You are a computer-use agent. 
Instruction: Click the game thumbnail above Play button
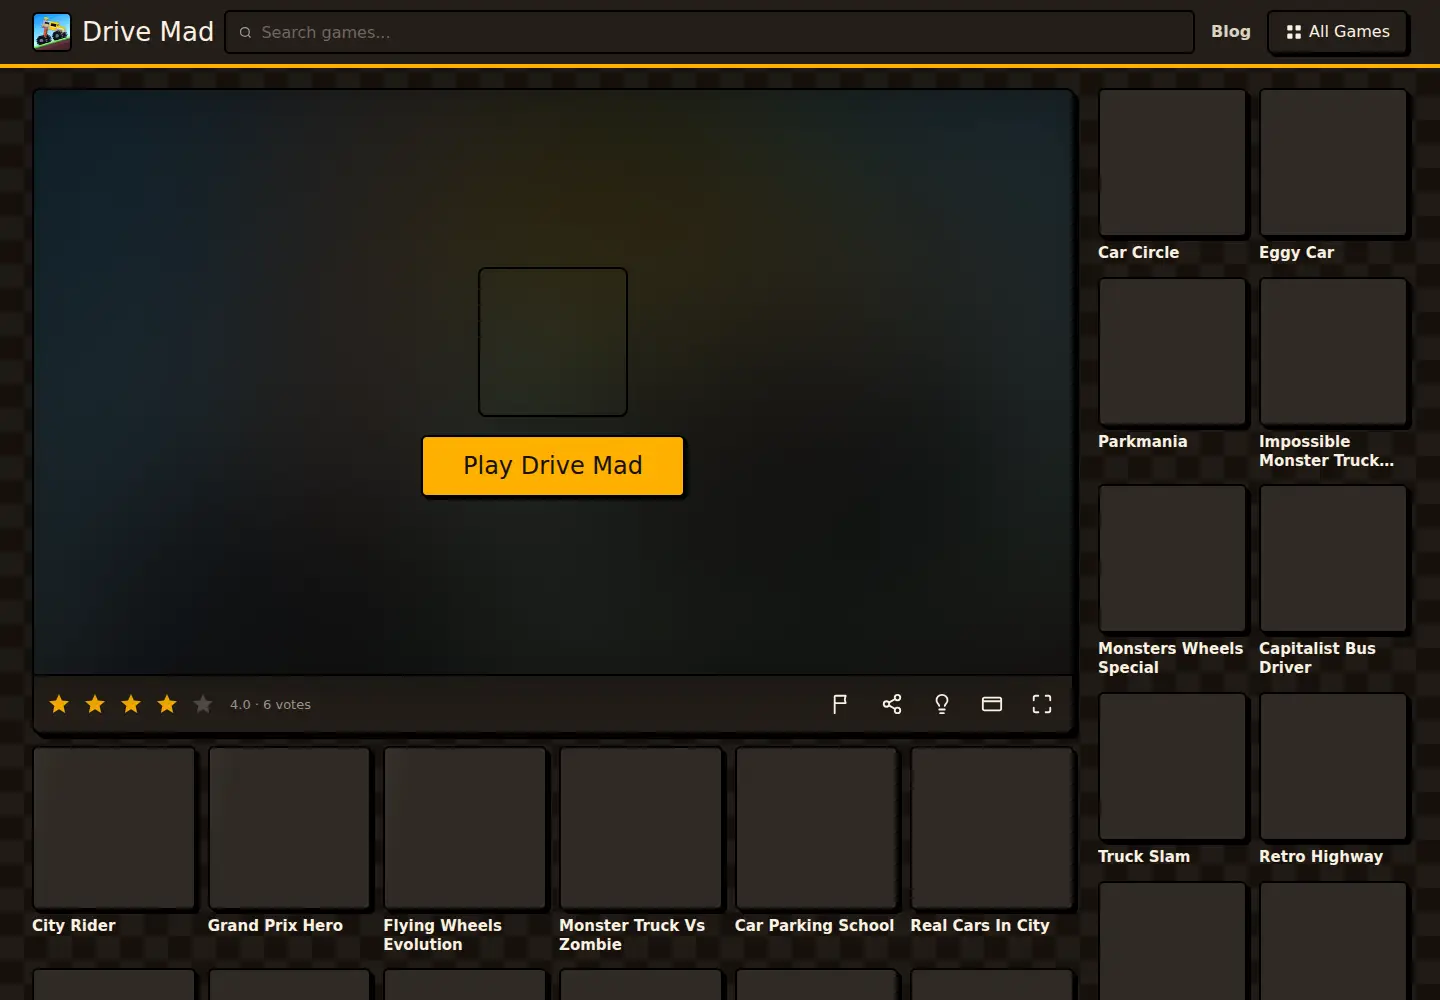point(553,342)
